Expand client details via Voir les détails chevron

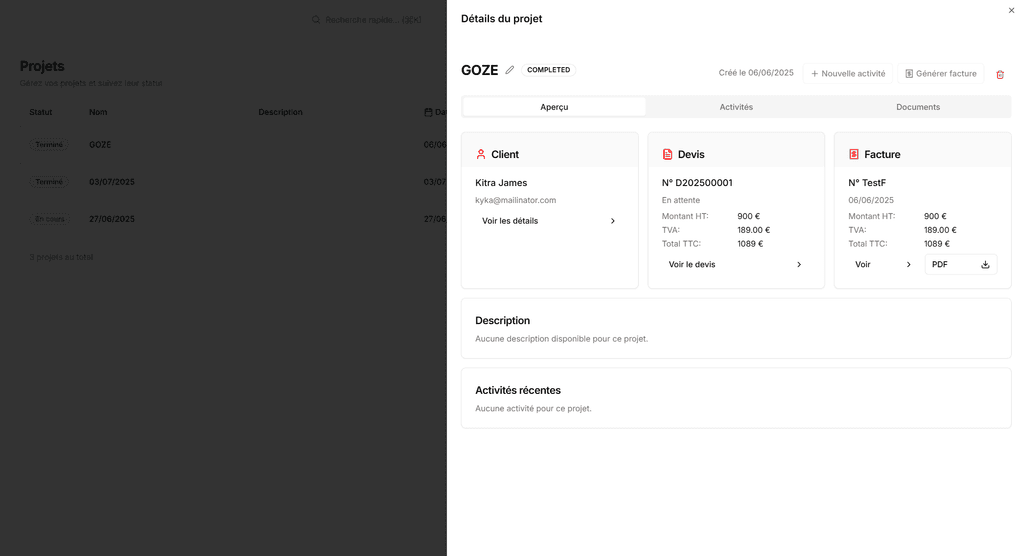[613, 221]
